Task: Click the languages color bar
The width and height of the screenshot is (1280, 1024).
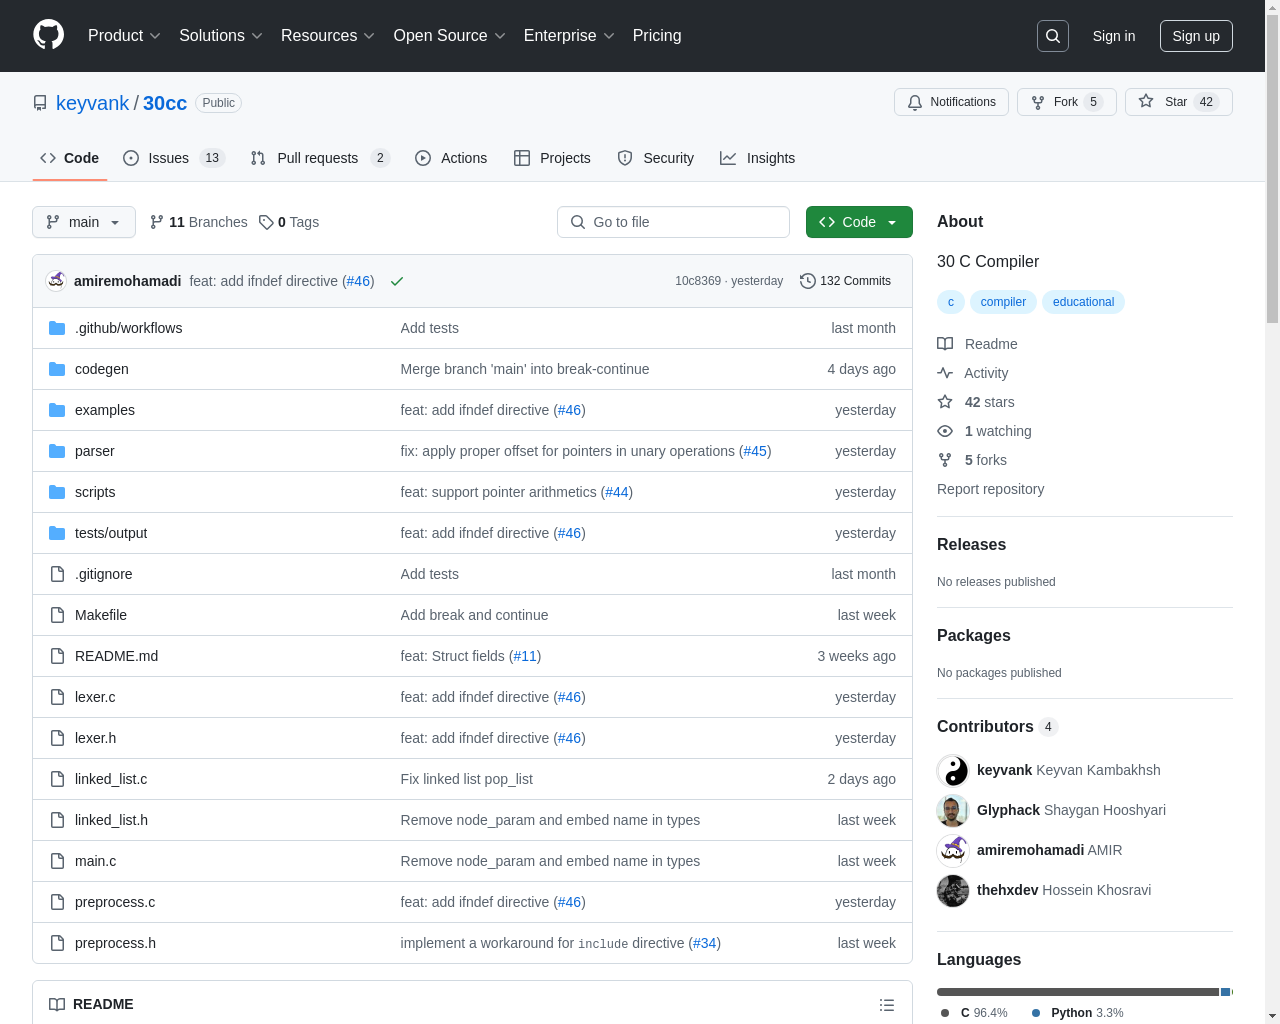Action: (1084, 992)
